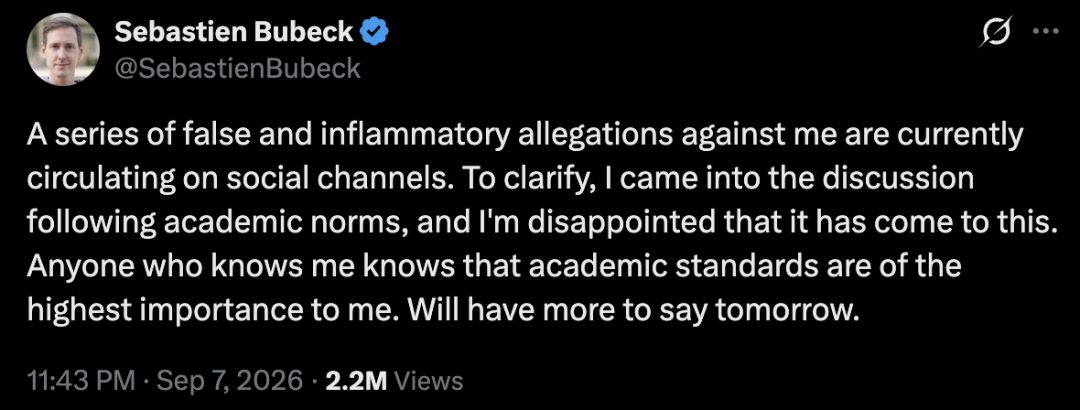Image resolution: width=1080 pixels, height=410 pixels.
Task: Click the first line beginning 'A series of false'
Action: click(x=524, y=136)
